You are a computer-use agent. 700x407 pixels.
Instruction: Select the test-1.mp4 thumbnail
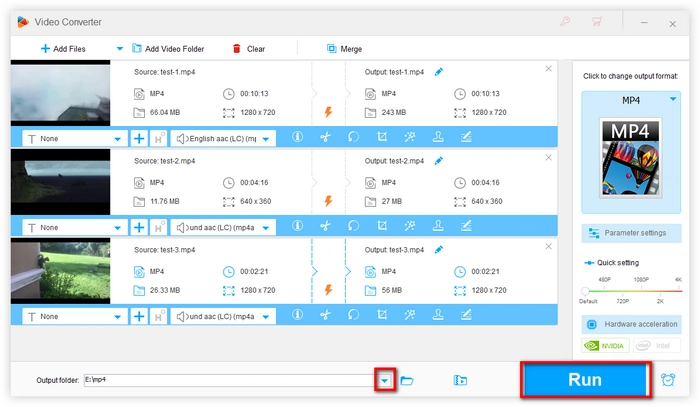(60, 93)
